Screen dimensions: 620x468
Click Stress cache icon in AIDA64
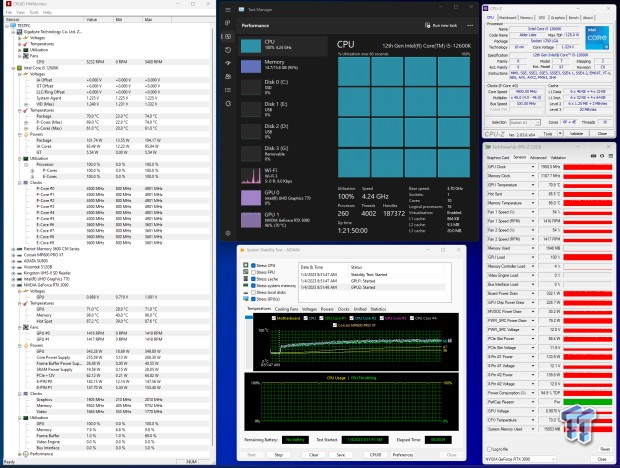tap(246, 279)
